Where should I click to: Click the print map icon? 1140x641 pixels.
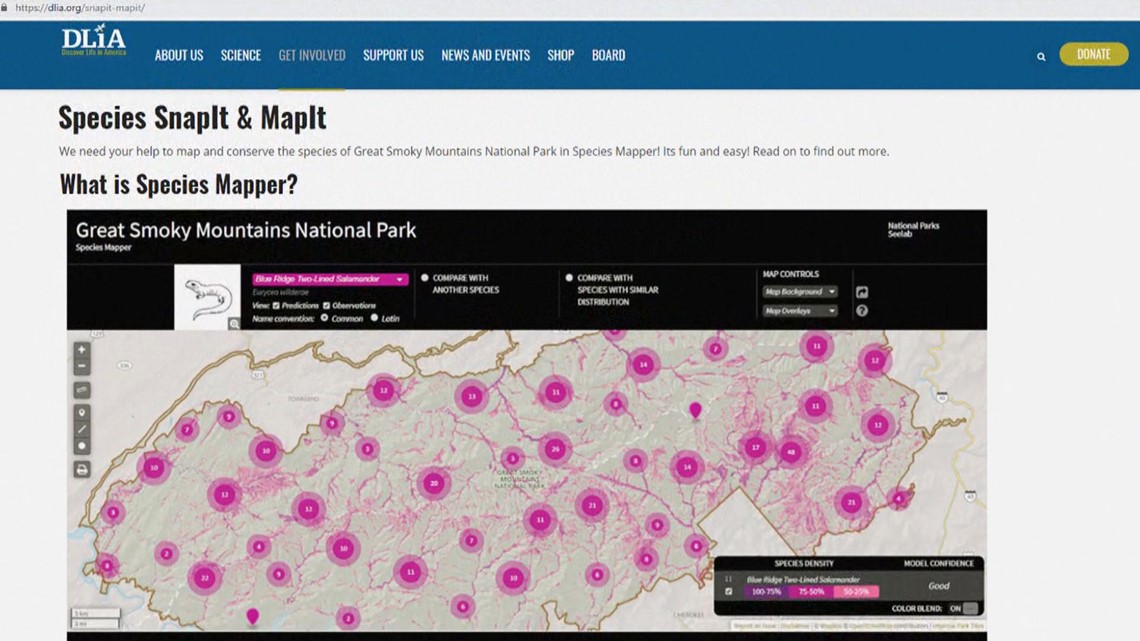[82, 469]
